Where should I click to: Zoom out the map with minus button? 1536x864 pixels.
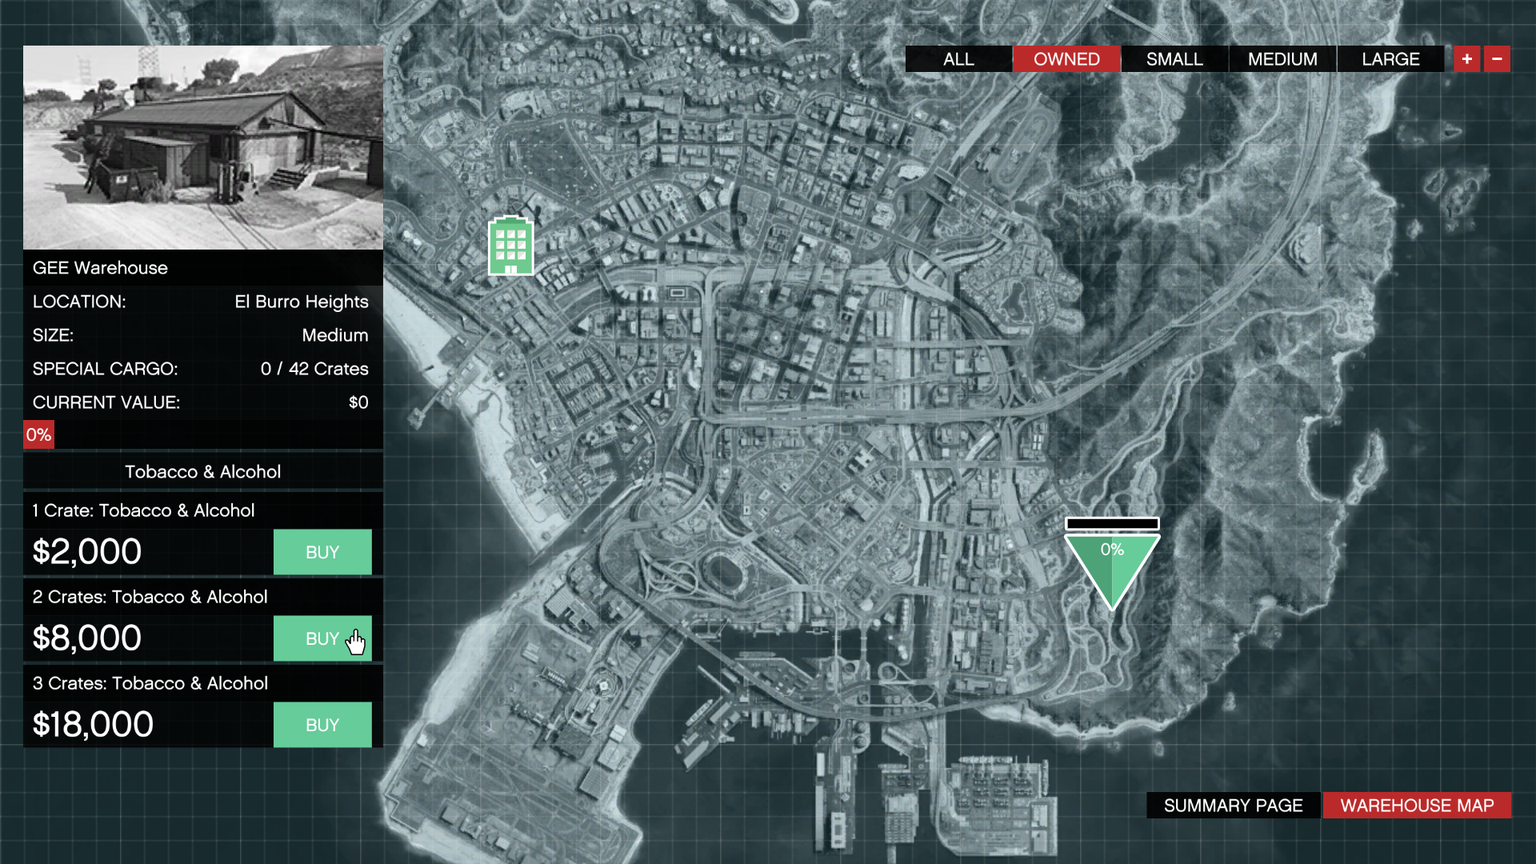click(1497, 59)
